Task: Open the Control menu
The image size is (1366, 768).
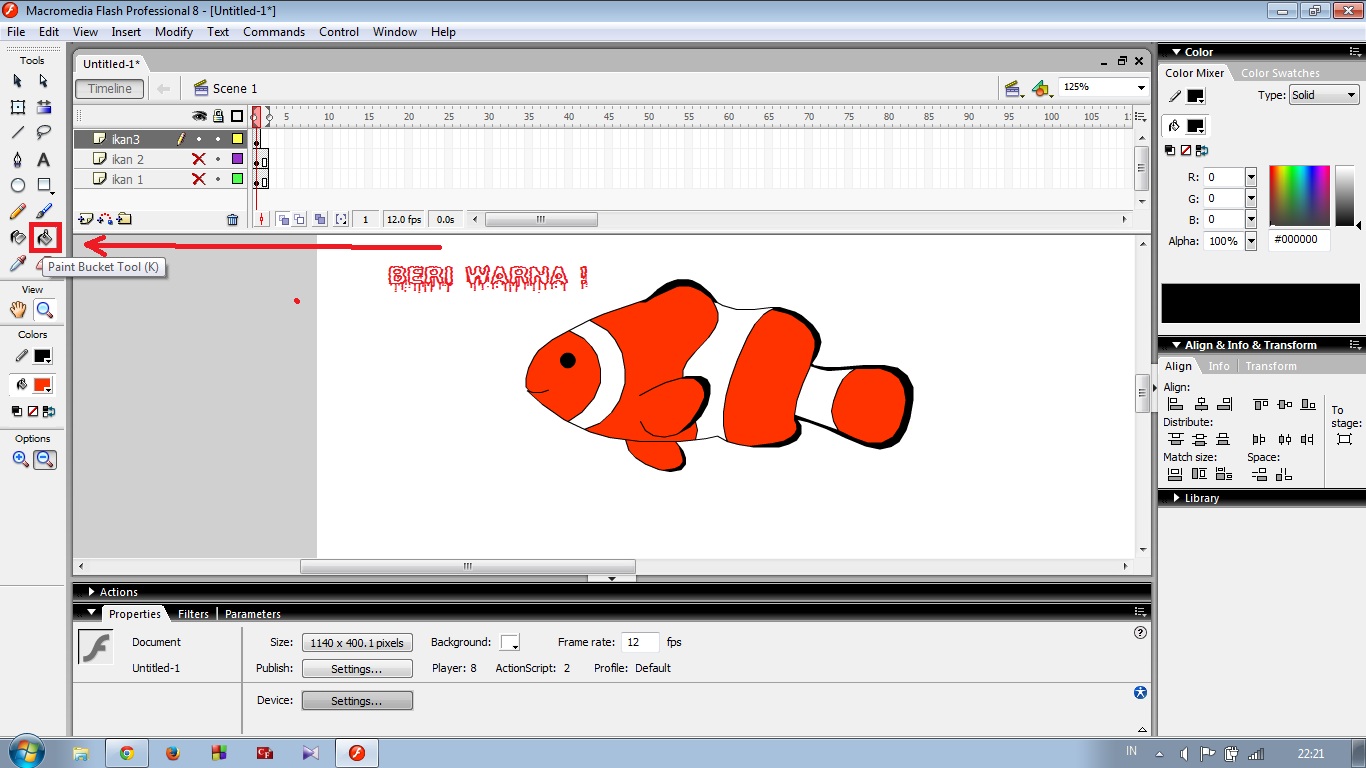Action: pos(339,32)
